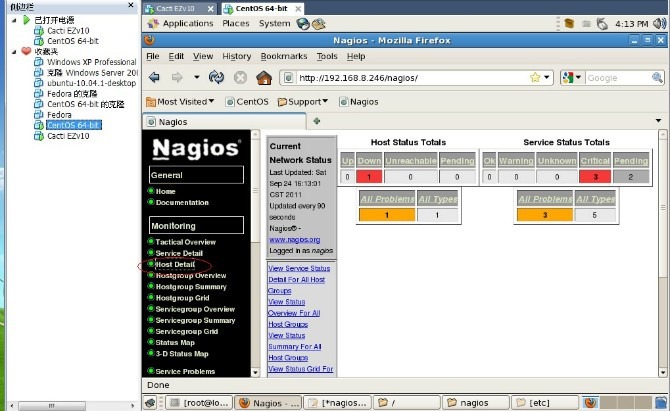Open the Tools menu

pos(327,56)
